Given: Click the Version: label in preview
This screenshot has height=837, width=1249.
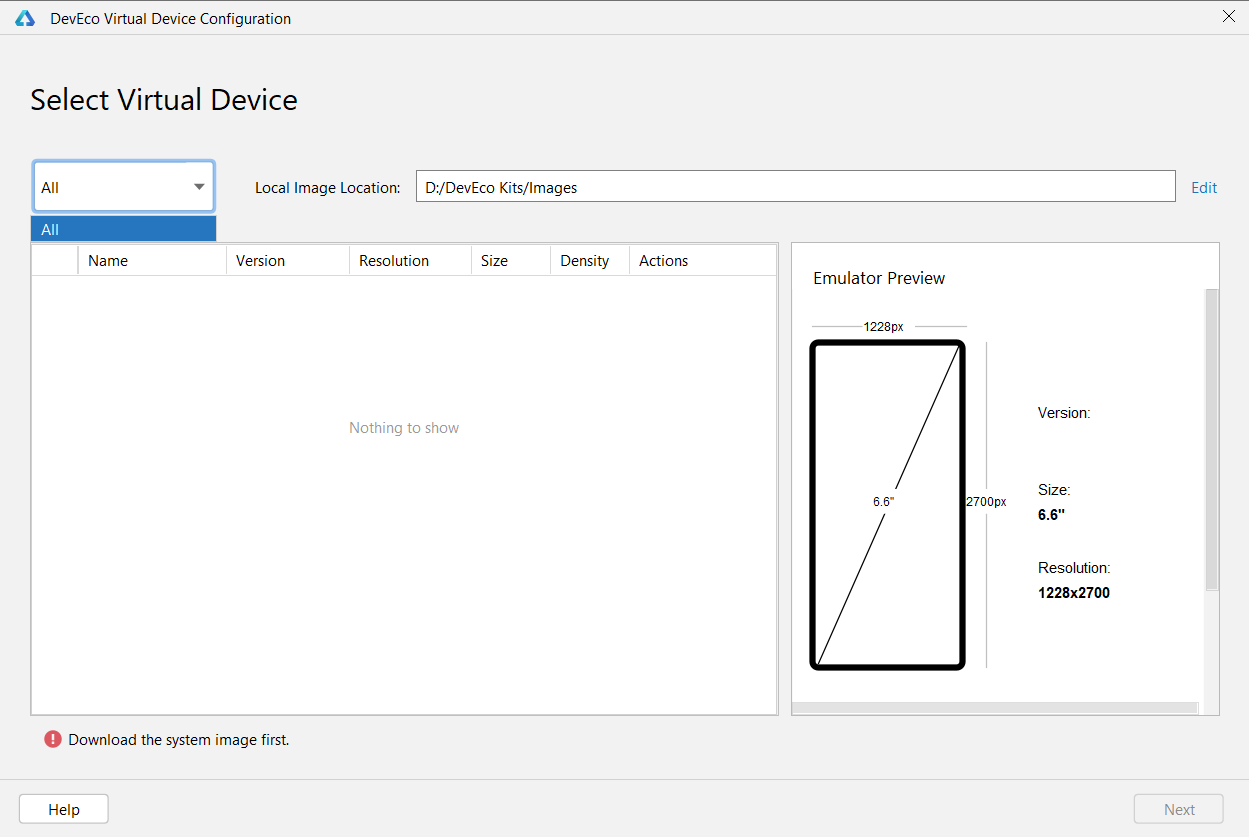Looking at the screenshot, I should pos(1064,412).
